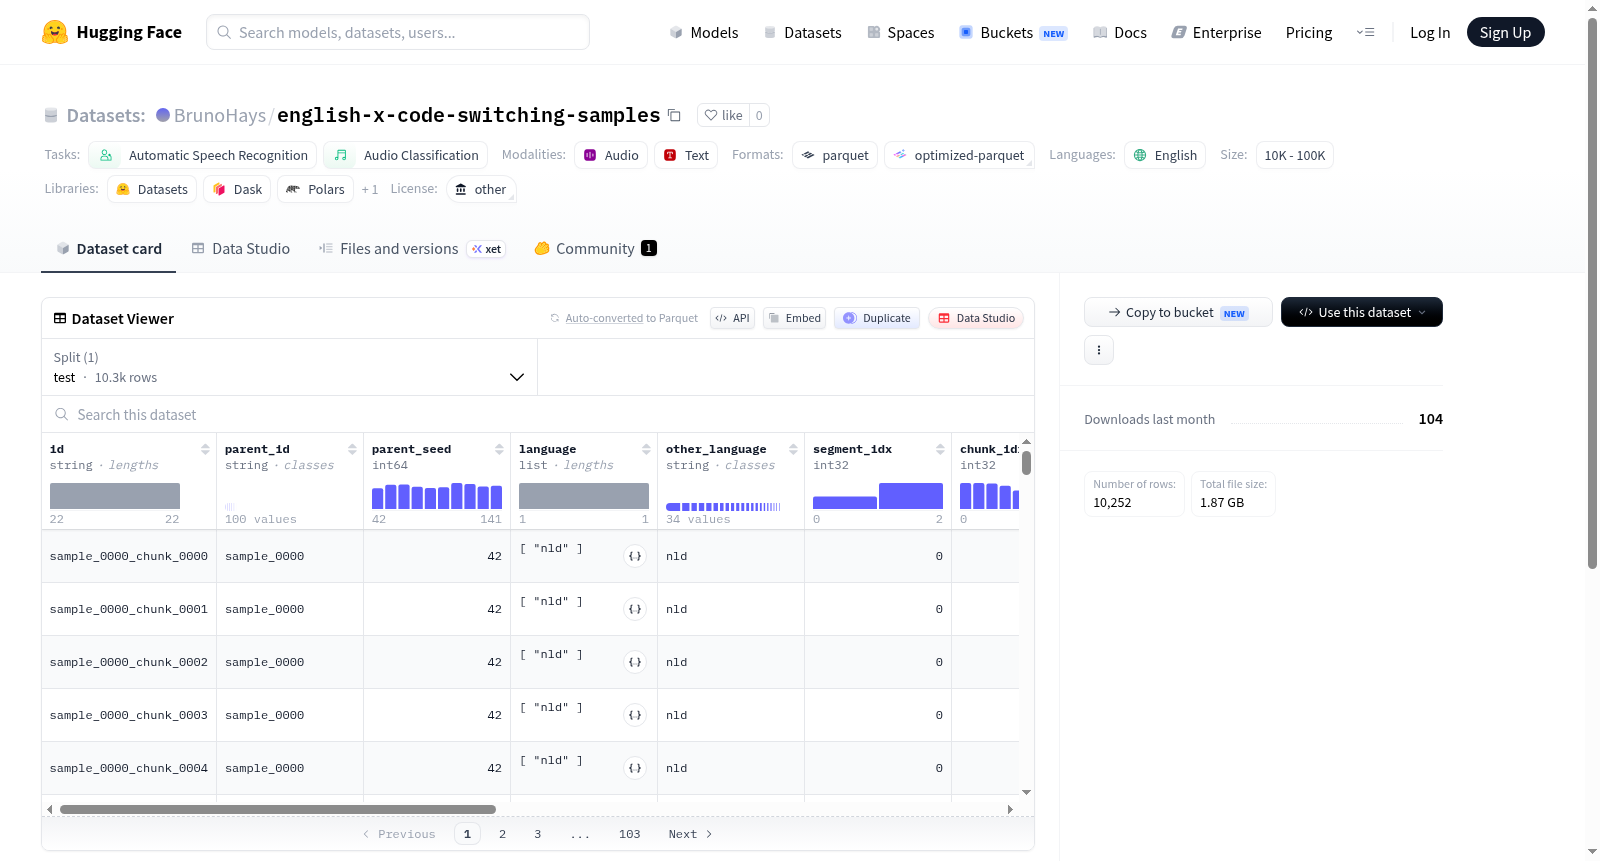Follow the Auto-converted link
The height and width of the screenshot is (861, 1600).
tap(604, 318)
